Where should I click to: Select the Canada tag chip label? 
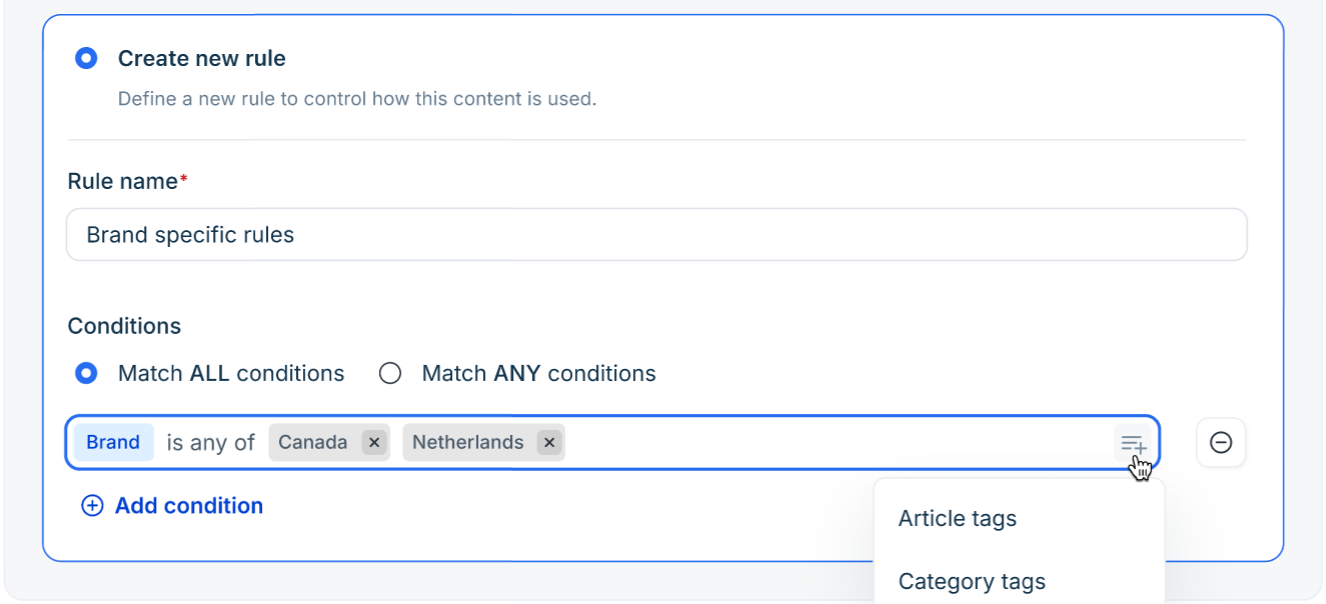pos(313,442)
